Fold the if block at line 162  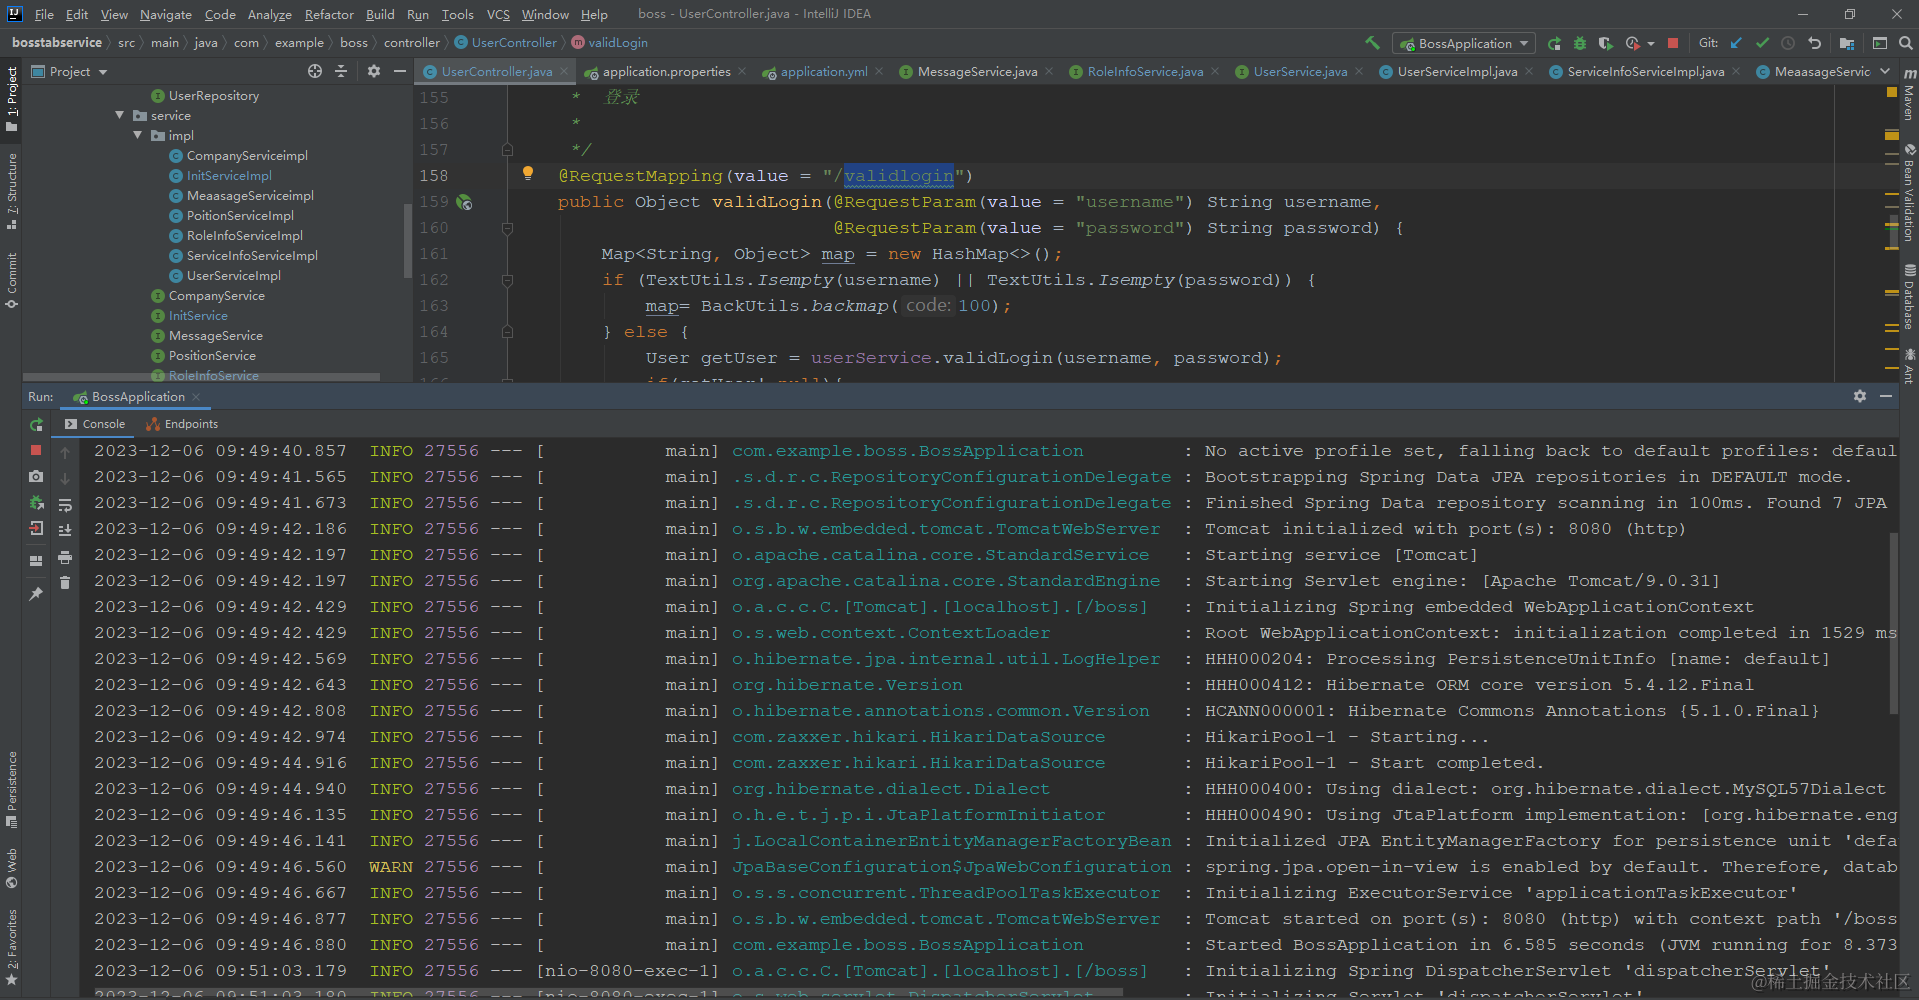[507, 280]
